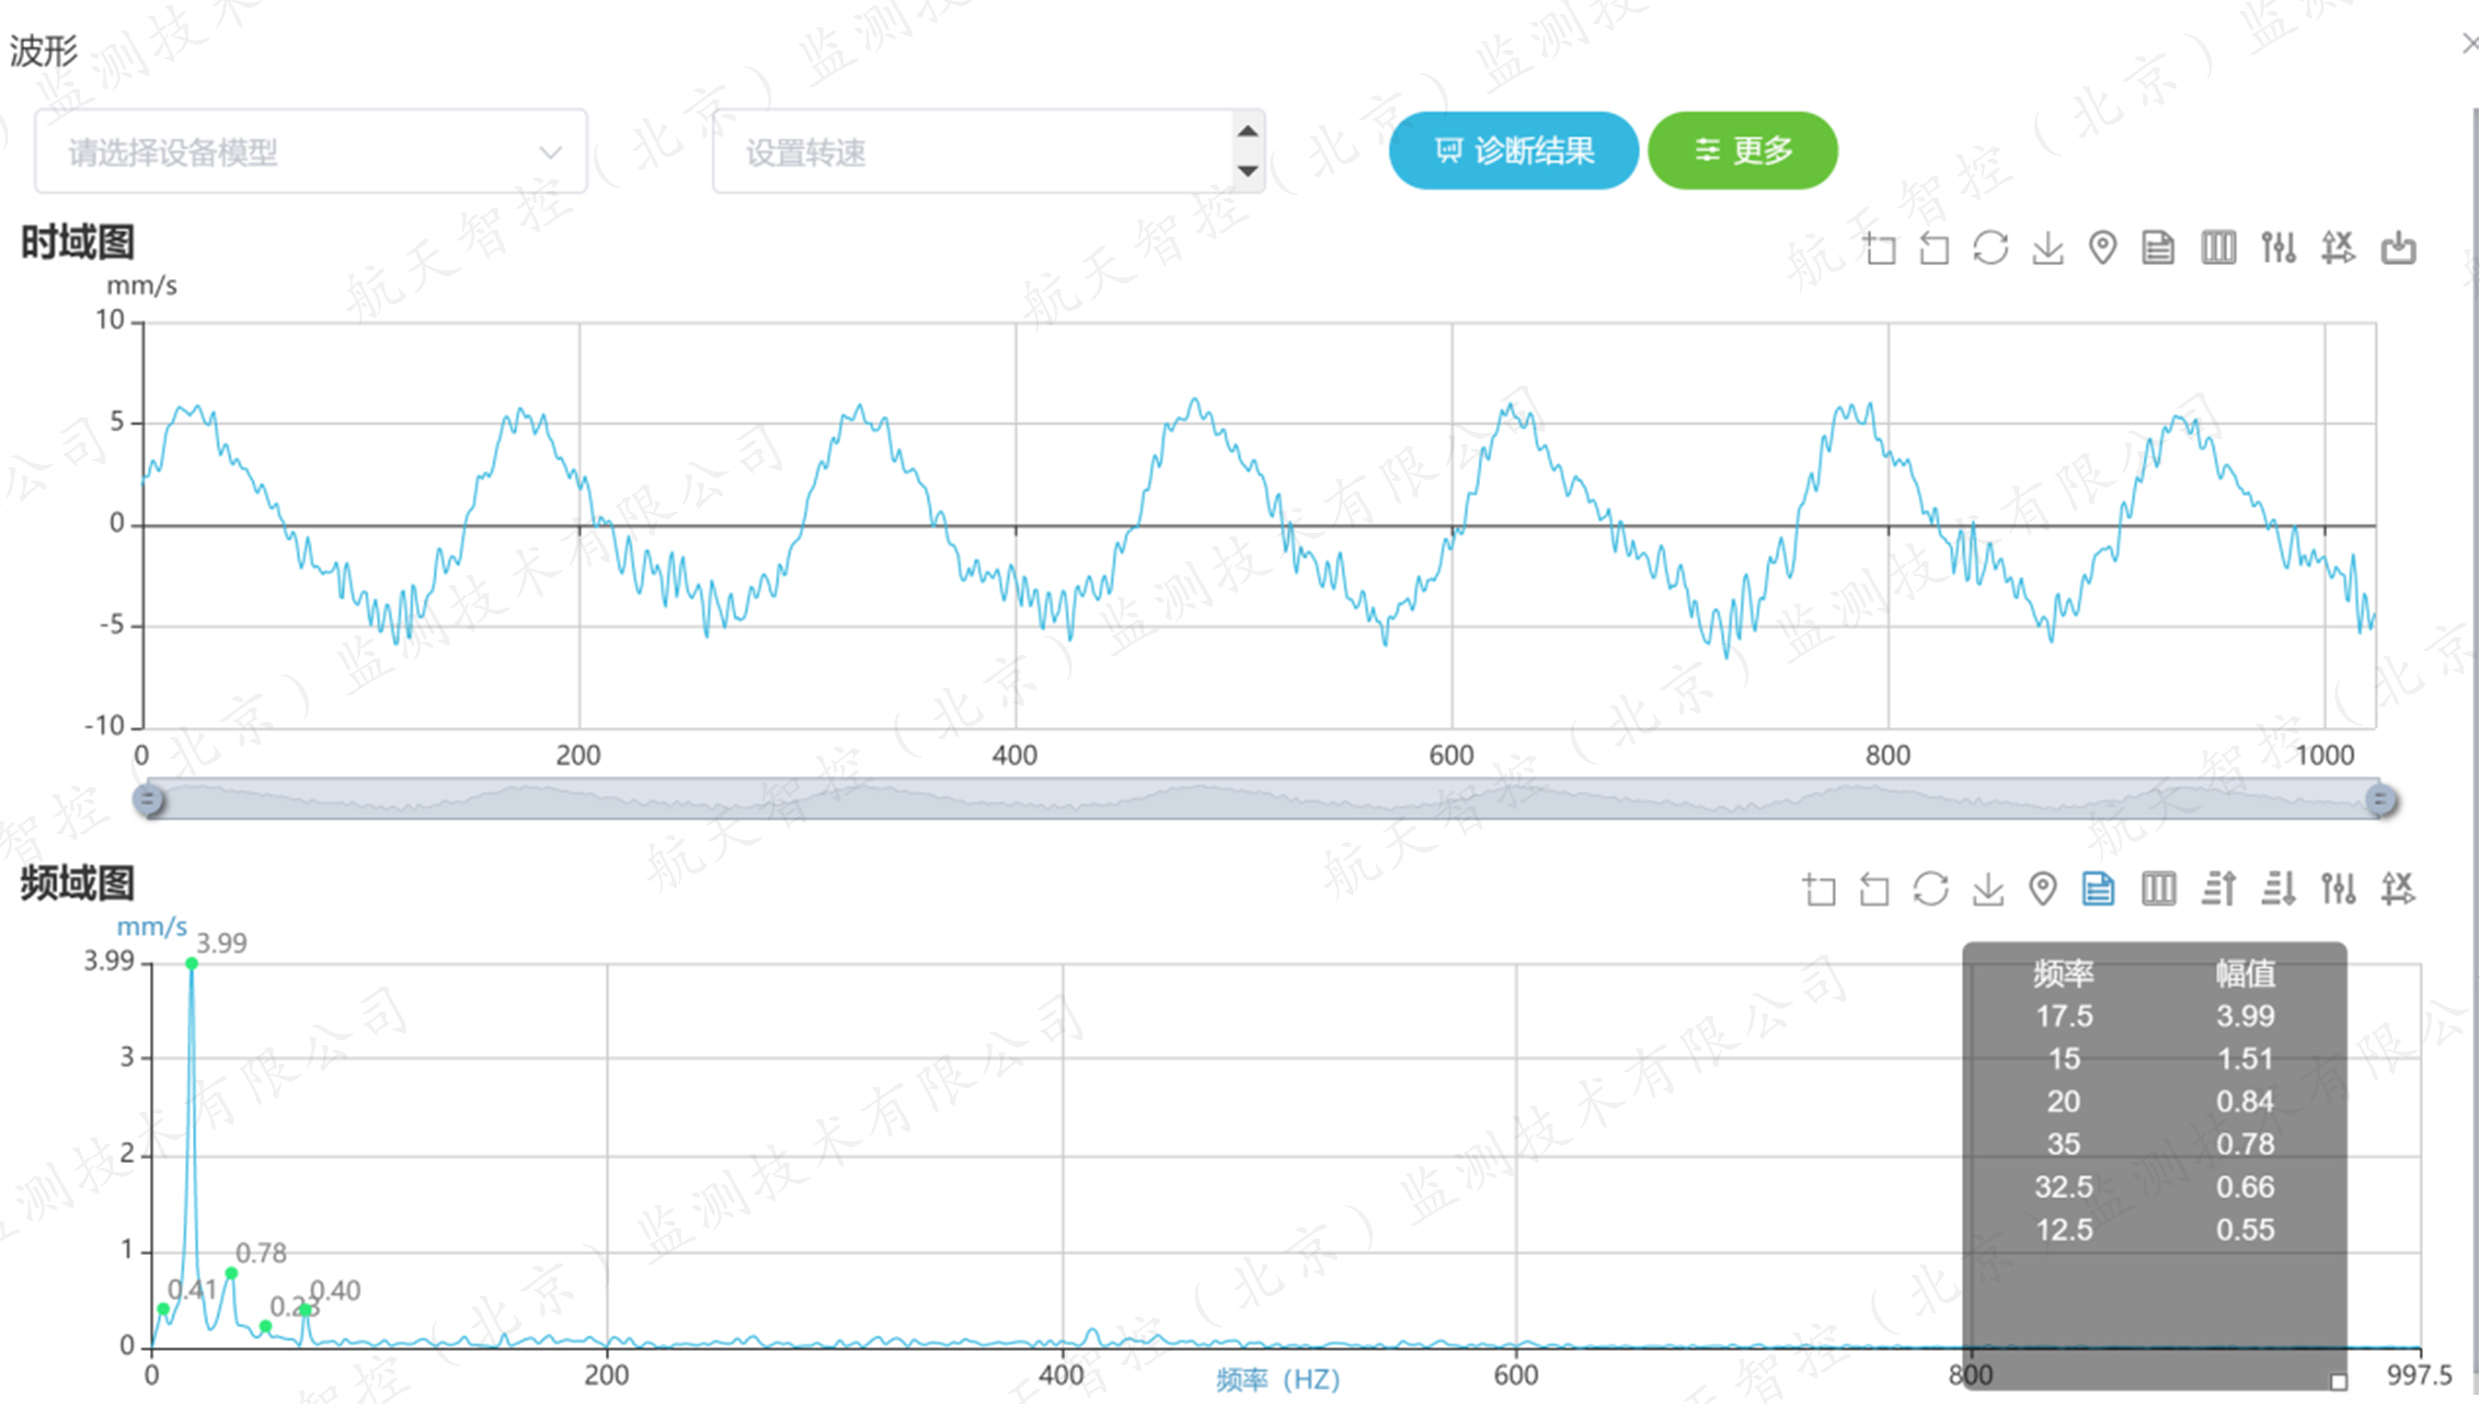Click zoom-back icon in time-domain toolbar
Viewport: 2480px width, 1404px height.
[1934, 247]
